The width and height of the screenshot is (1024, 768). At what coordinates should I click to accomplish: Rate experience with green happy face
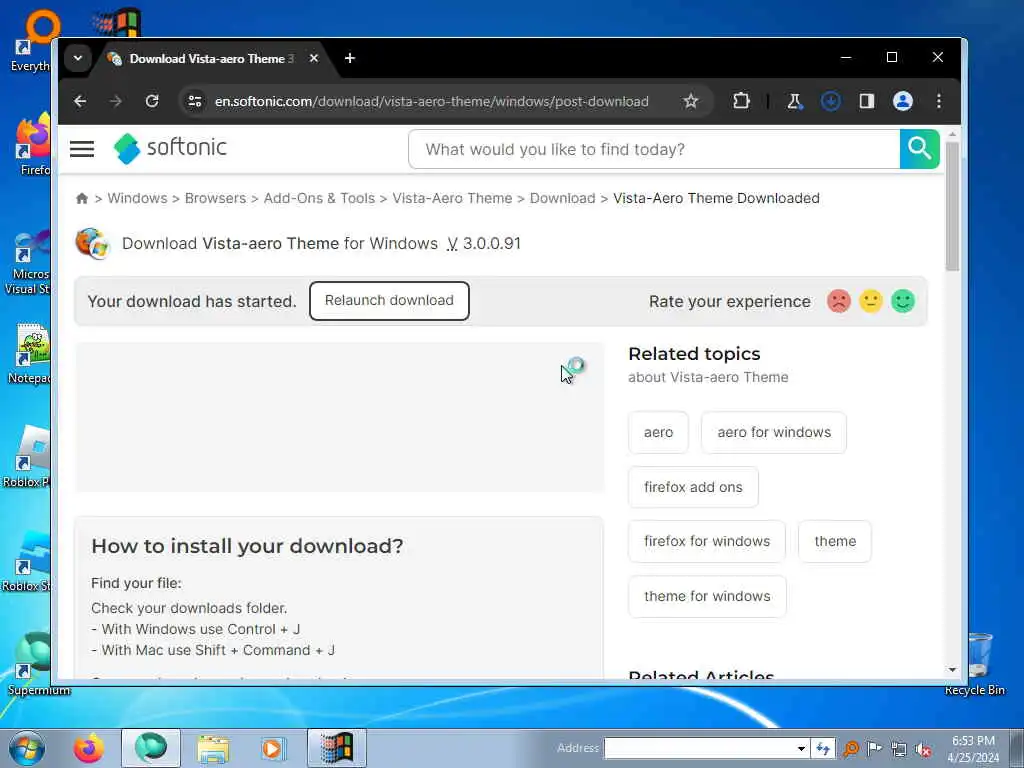pyautogui.click(x=903, y=301)
